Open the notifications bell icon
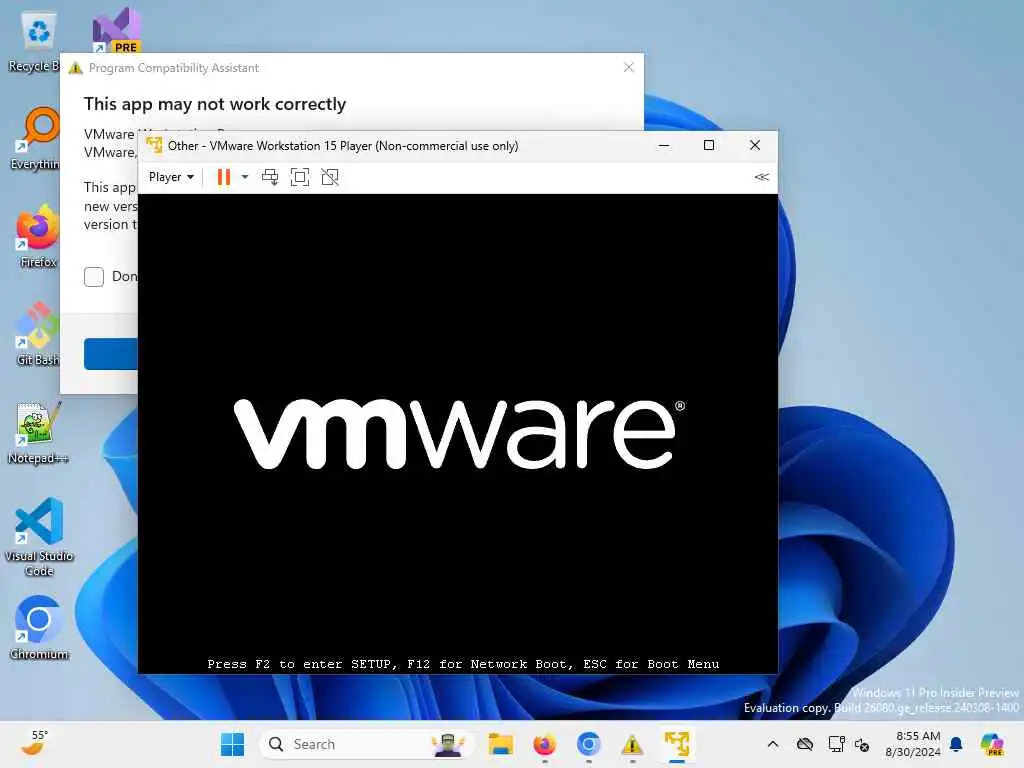 coord(956,744)
